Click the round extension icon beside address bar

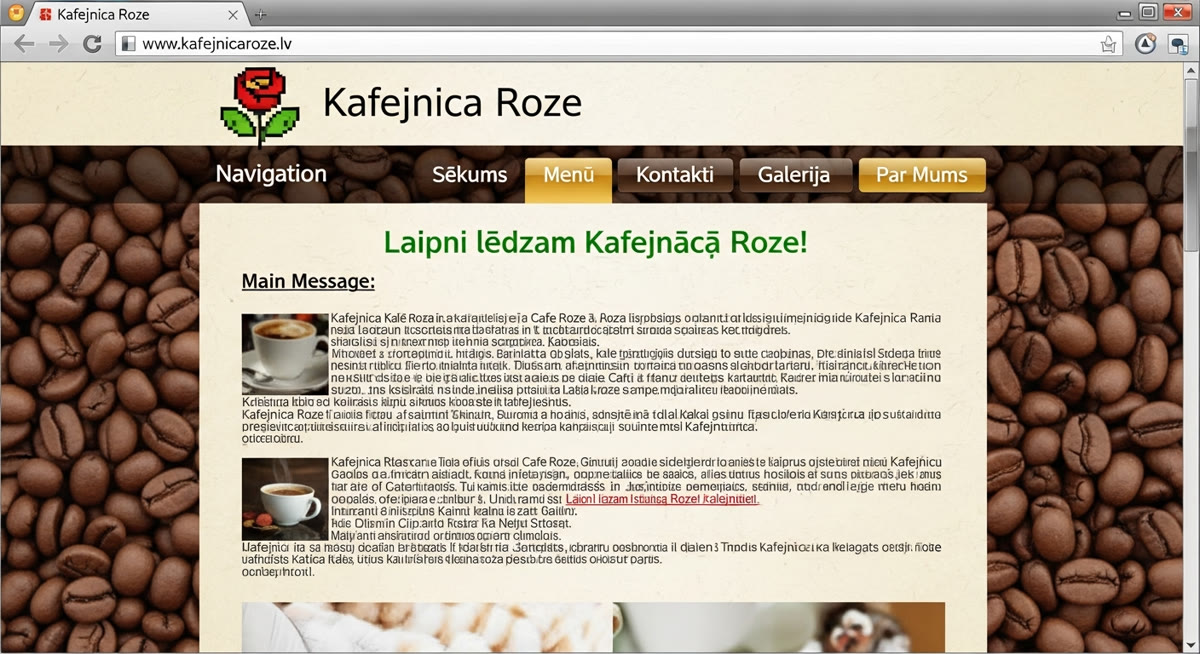click(1146, 44)
